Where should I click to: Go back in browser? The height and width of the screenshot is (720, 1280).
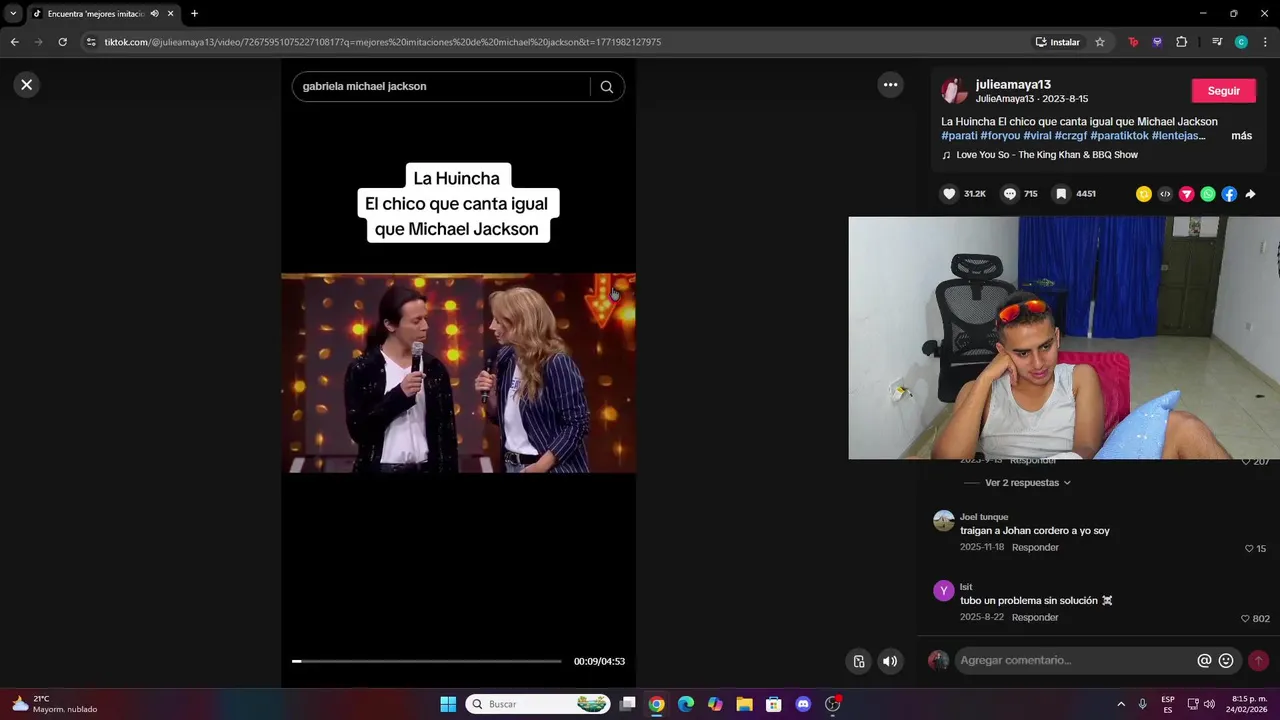tap(14, 42)
